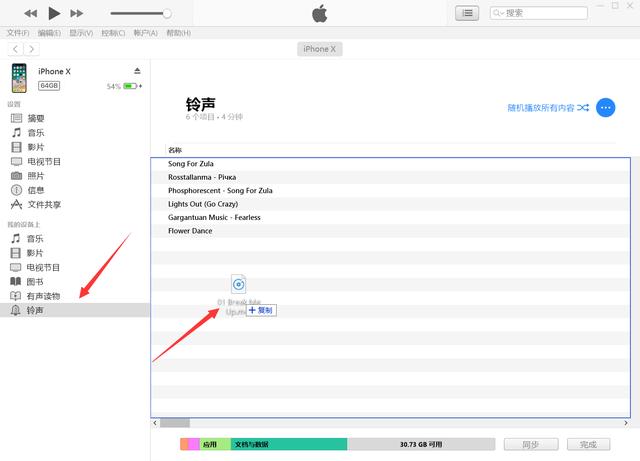Select the Rosstallanma - Річка row
The image size is (640, 461).
[x=390, y=177]
